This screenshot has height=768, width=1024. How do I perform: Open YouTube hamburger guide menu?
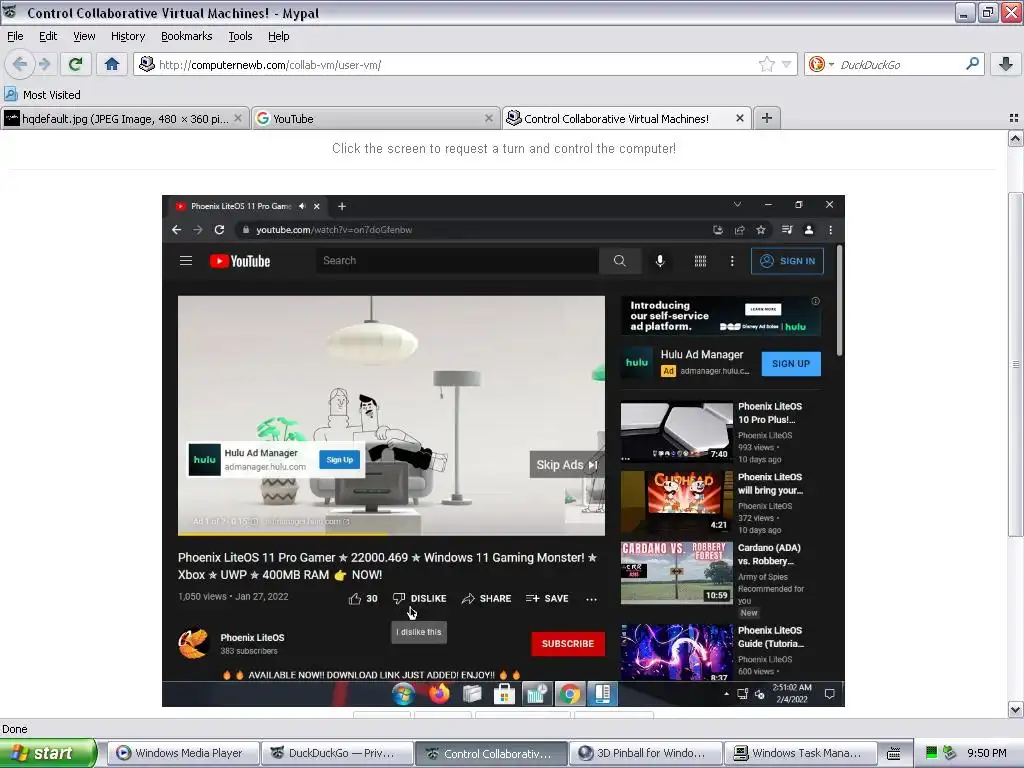pos(186,261)
